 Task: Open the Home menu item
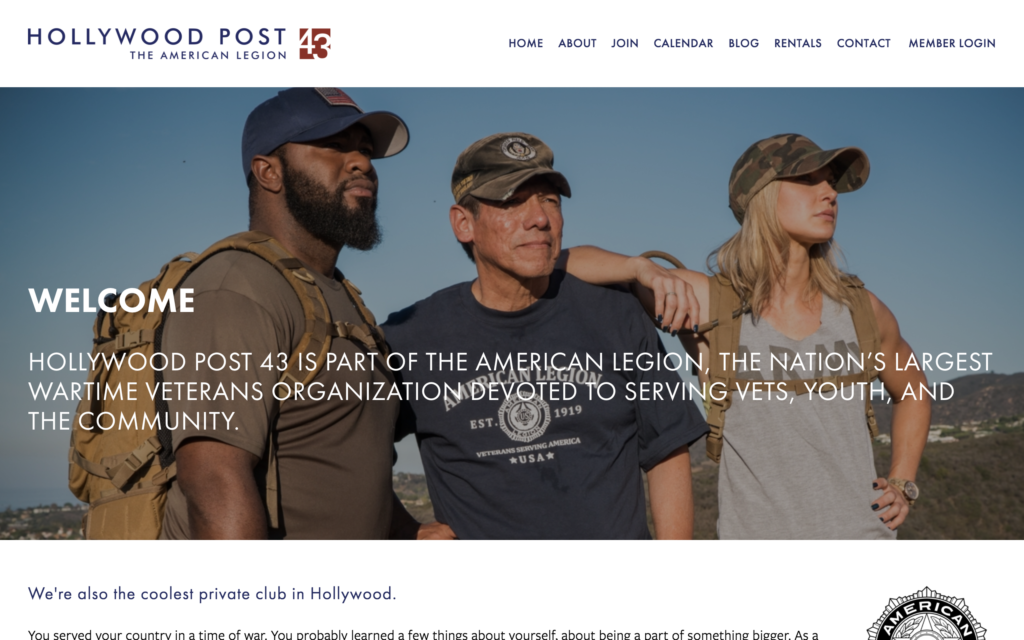526,43
